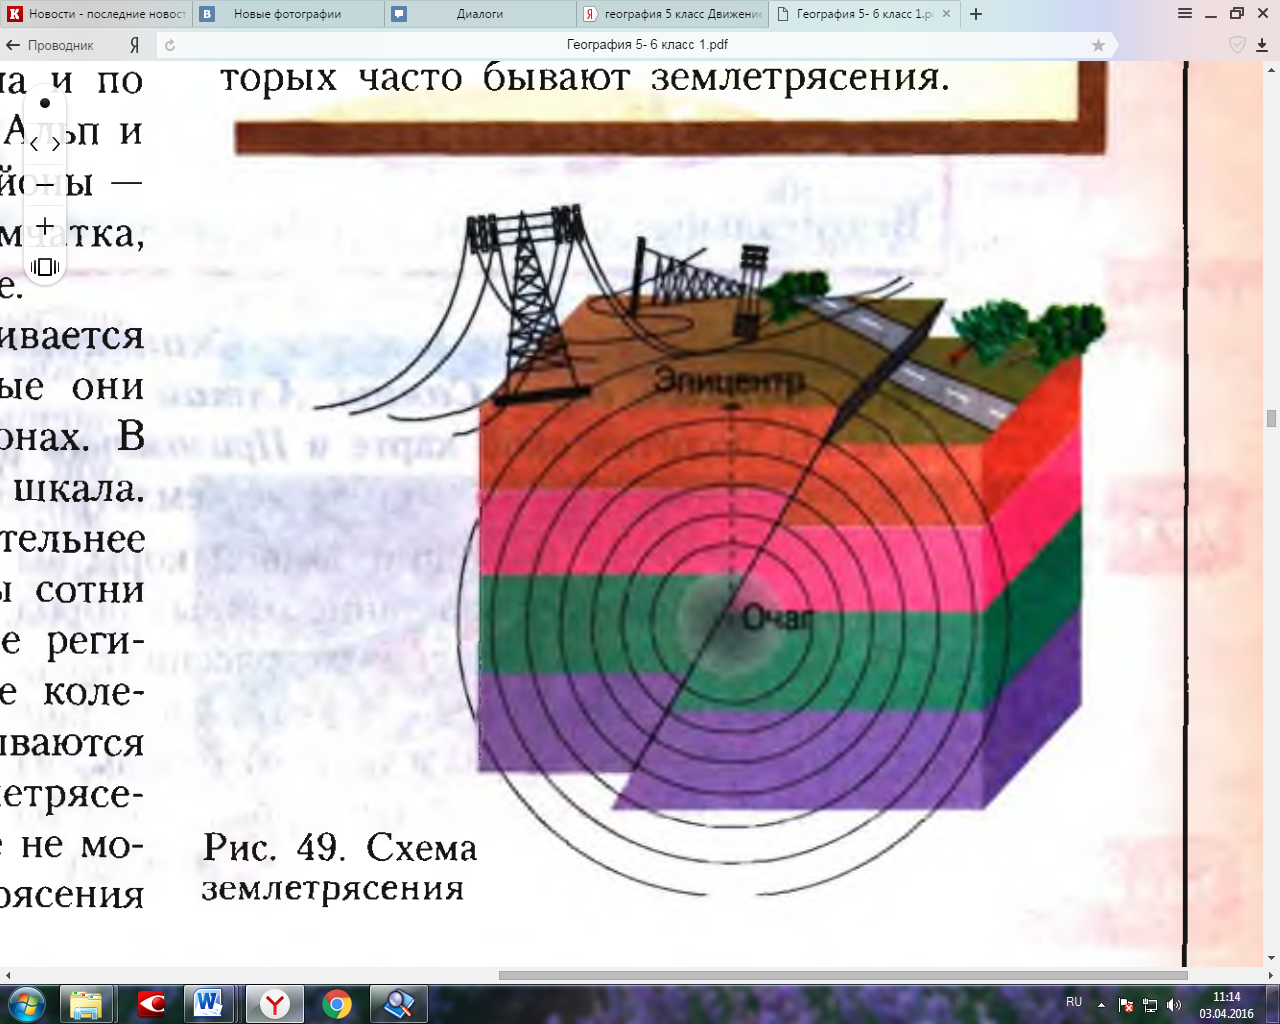Click scroll-left arrow of horizontal scrollbar

tap(8, 975)
